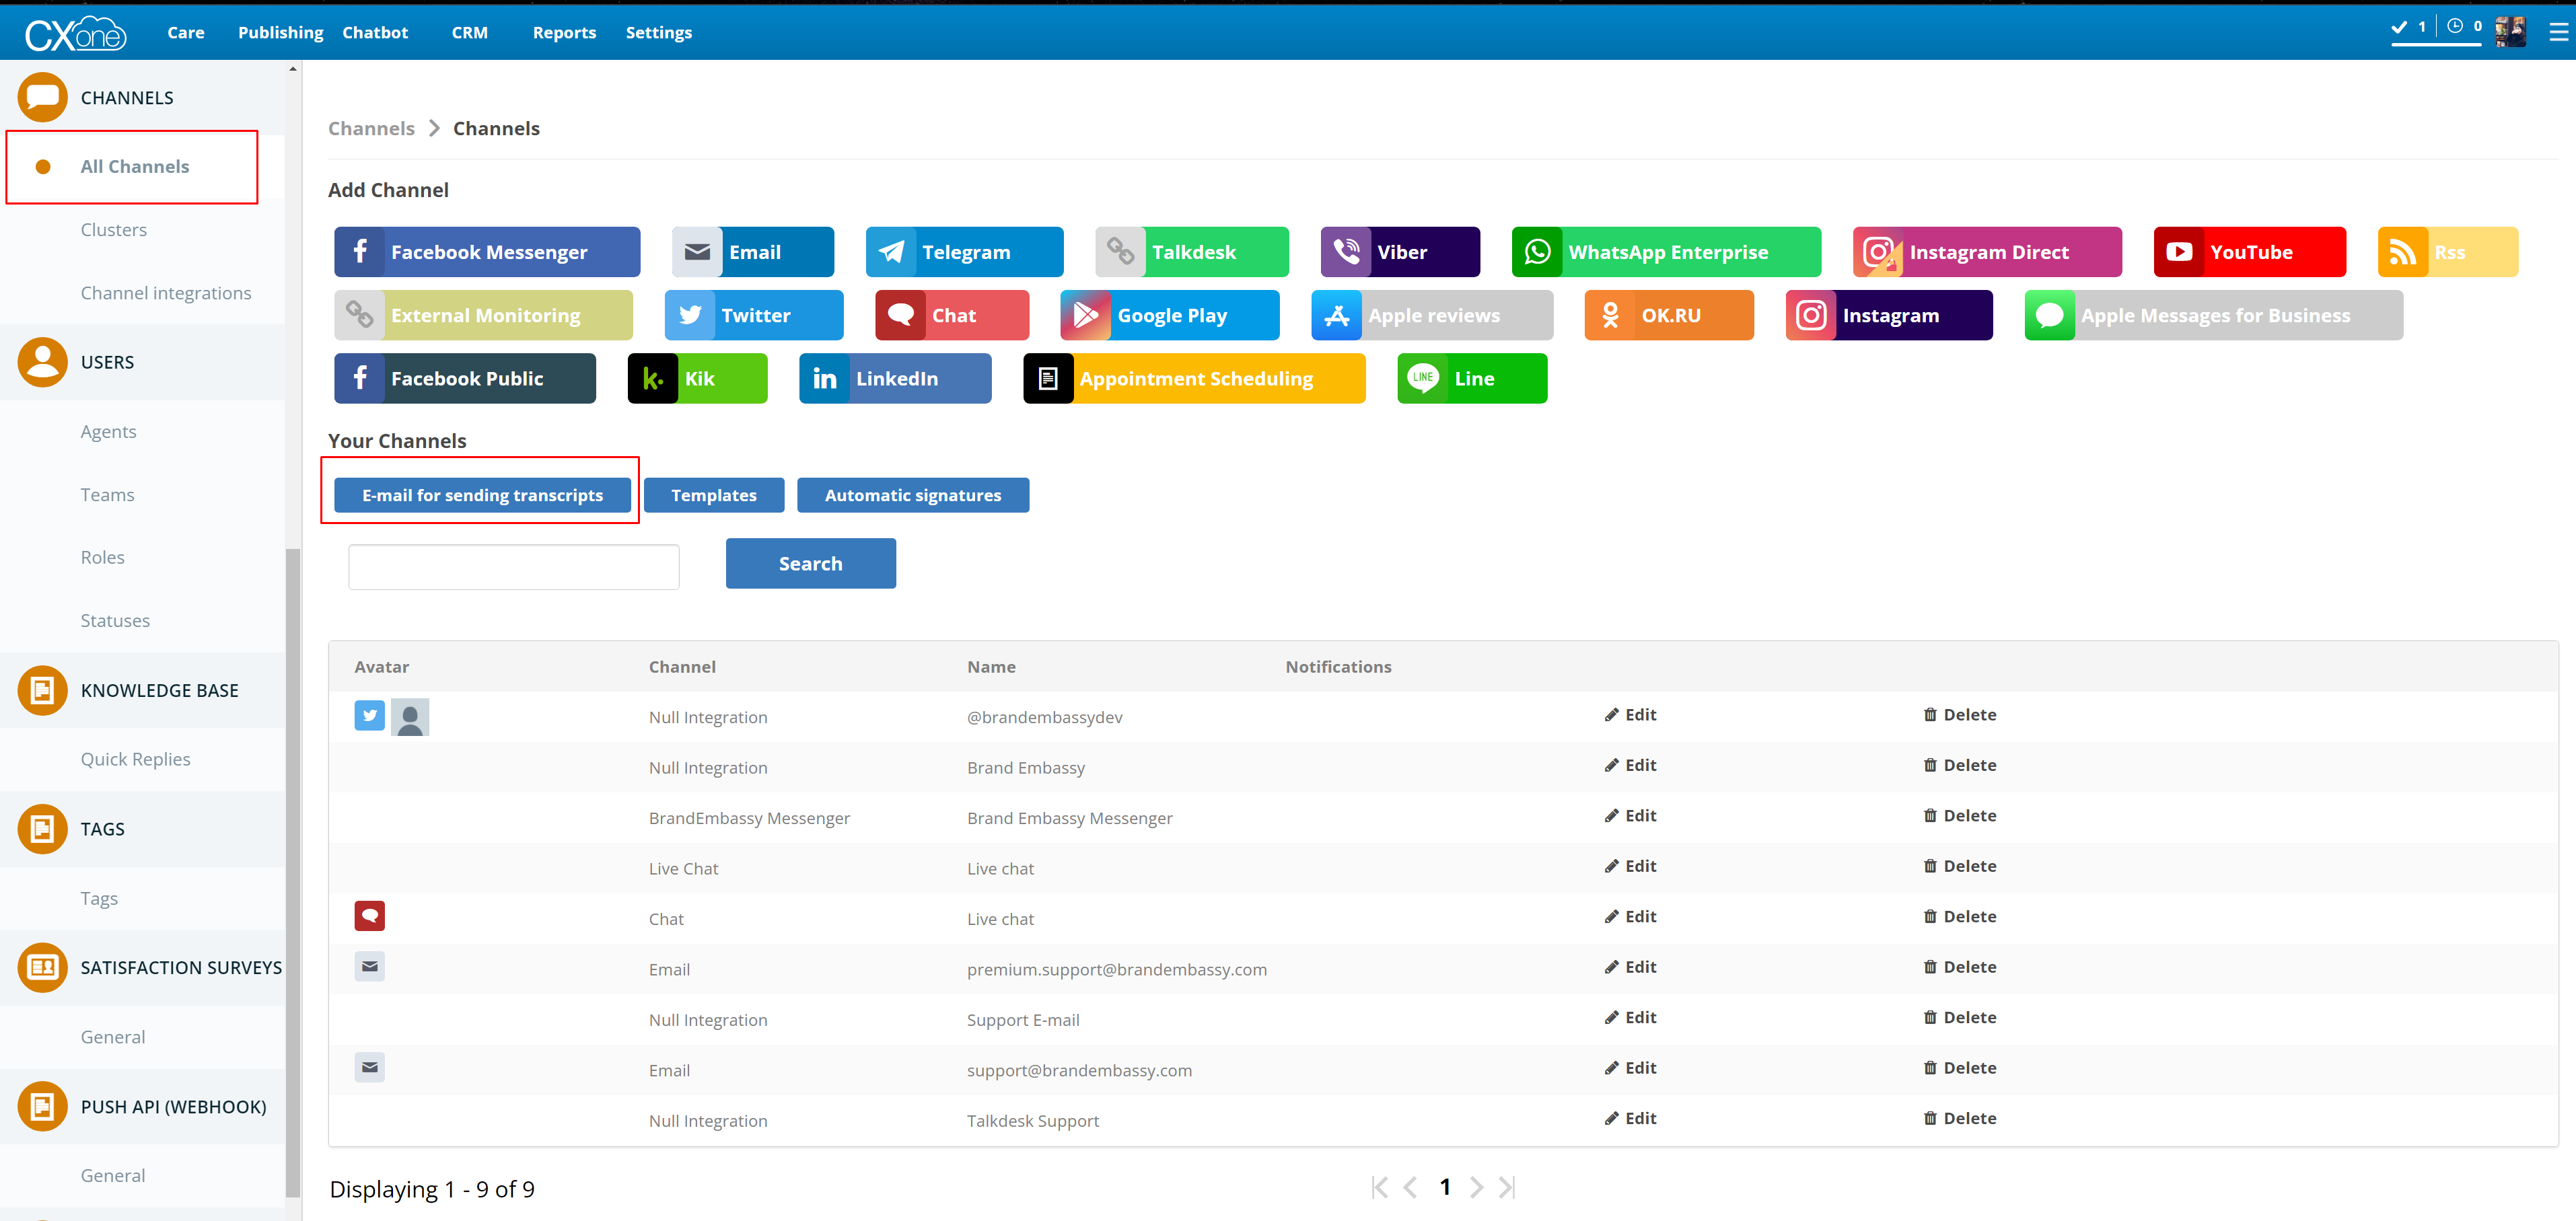Add Apple Messages for Business channel
2576x1221 pixels.
[x=2213, y=315]
